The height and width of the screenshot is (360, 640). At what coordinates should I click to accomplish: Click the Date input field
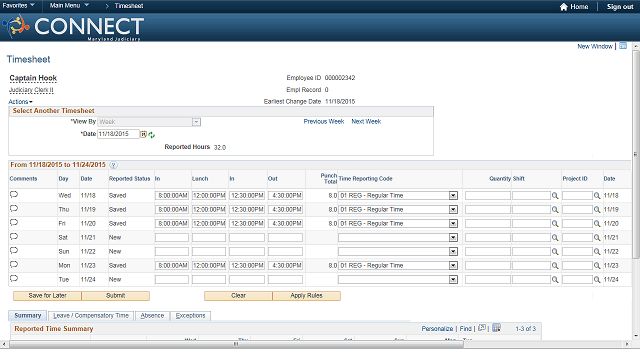tap(118, 134)
